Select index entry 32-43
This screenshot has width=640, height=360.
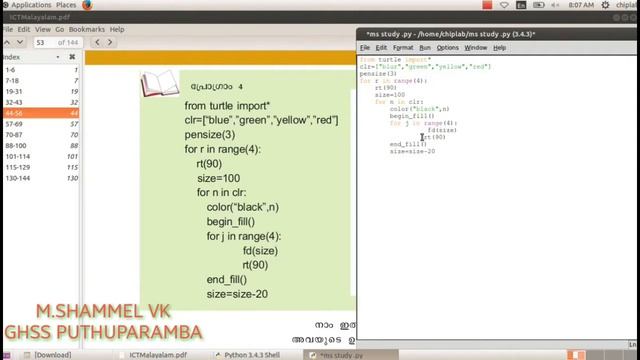point(41,102)
